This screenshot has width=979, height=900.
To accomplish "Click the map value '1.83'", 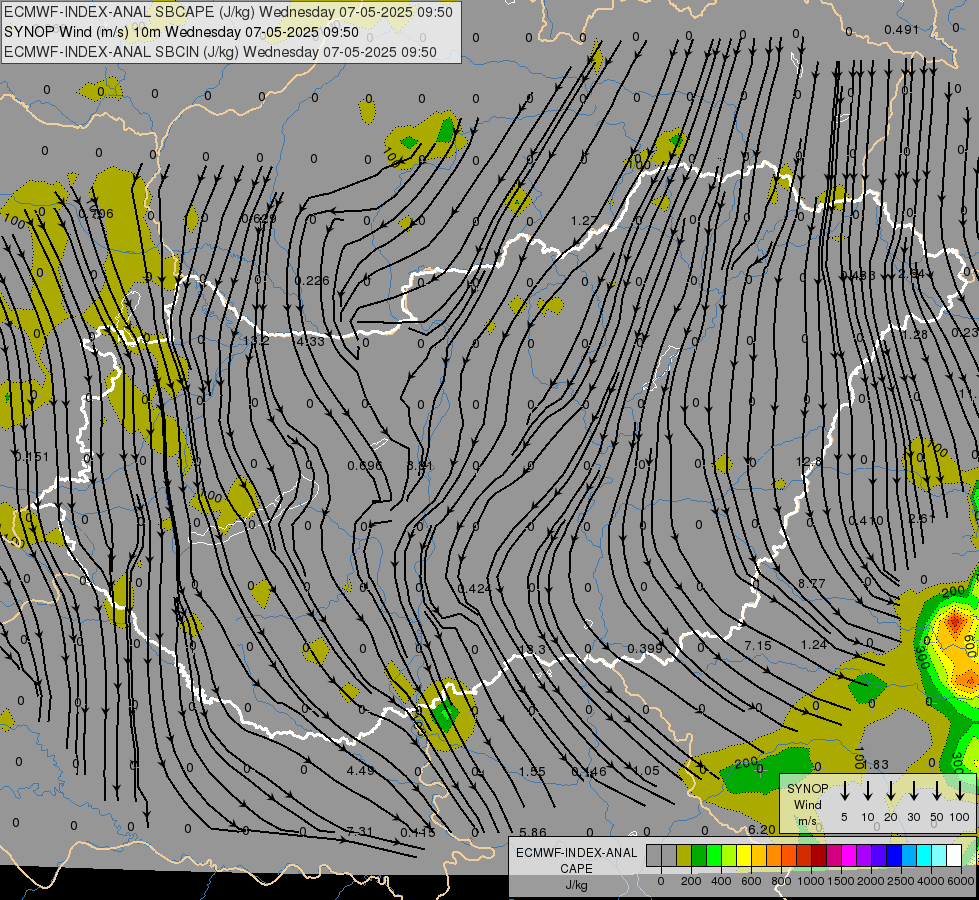I will (x=875, y=765).
